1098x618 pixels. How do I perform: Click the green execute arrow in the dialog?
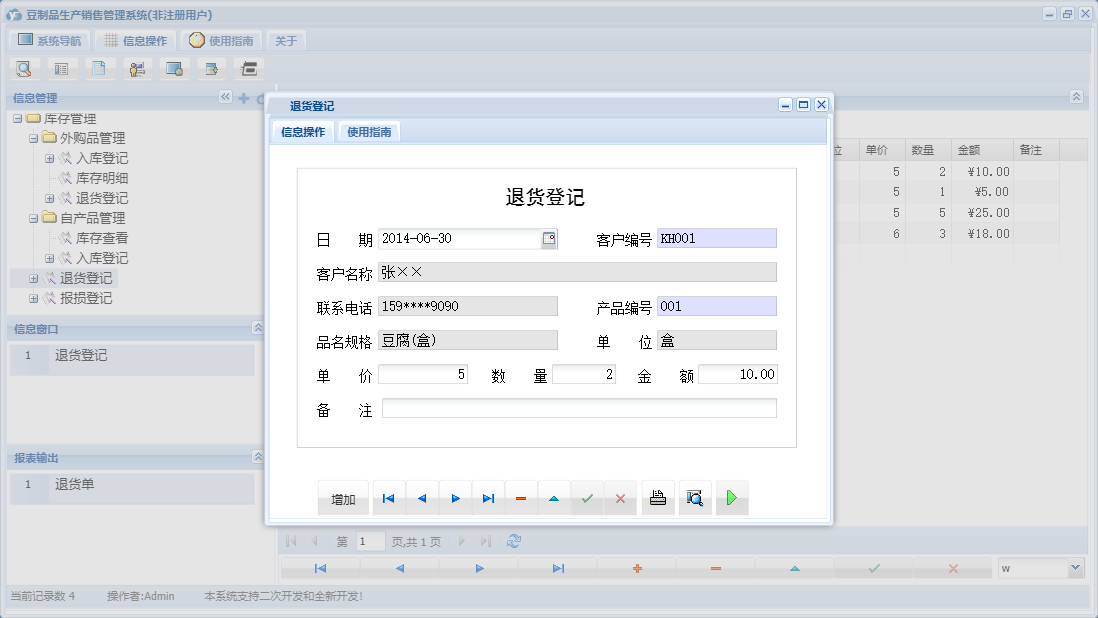pyautogui.click(x=731, y=497)
